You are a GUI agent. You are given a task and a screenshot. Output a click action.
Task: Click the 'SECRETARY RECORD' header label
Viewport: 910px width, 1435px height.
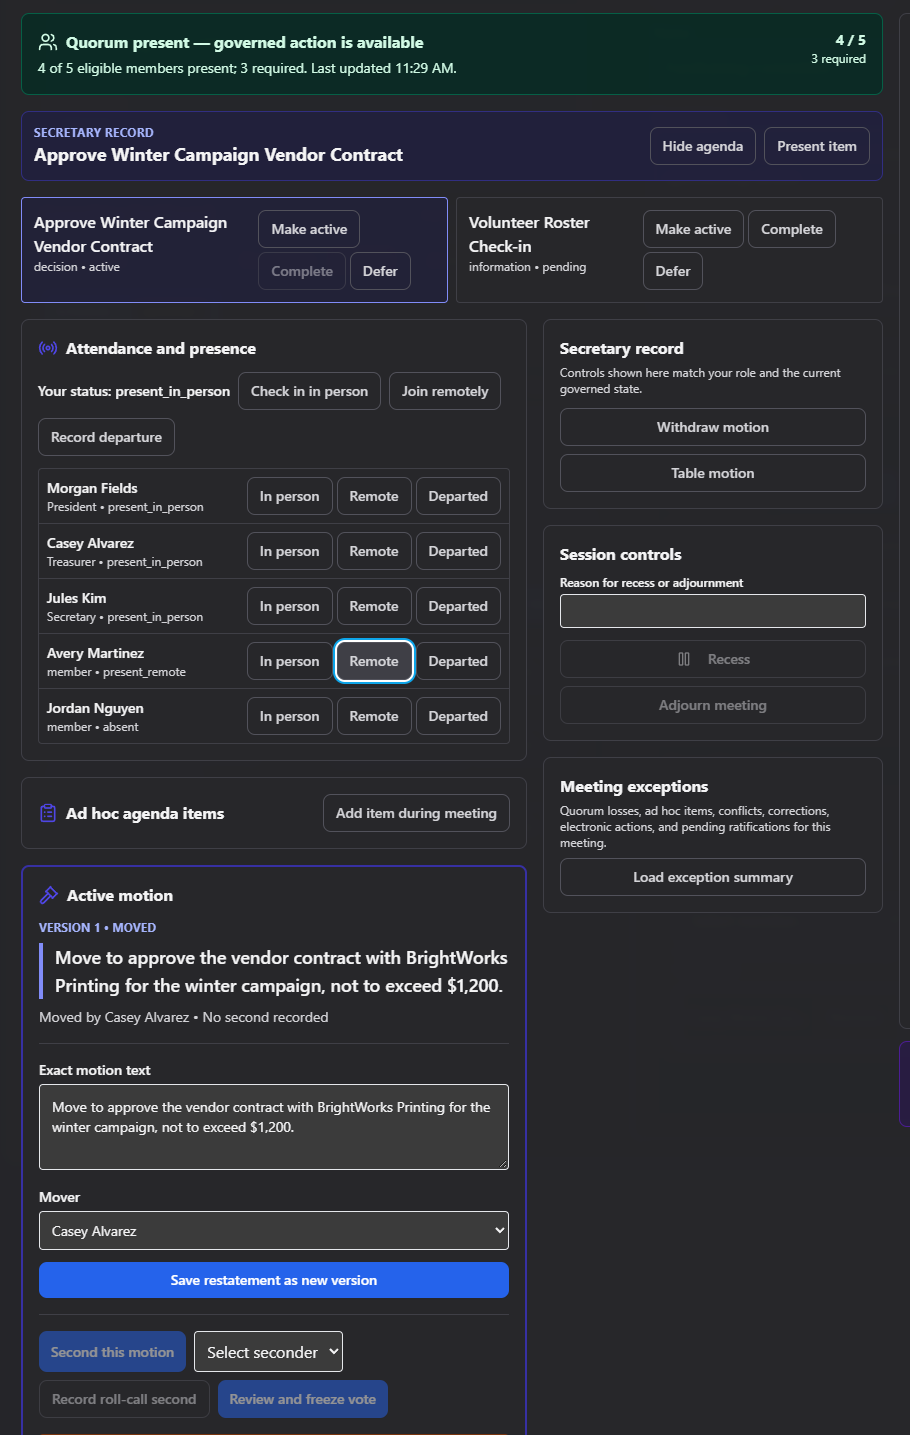94,132
